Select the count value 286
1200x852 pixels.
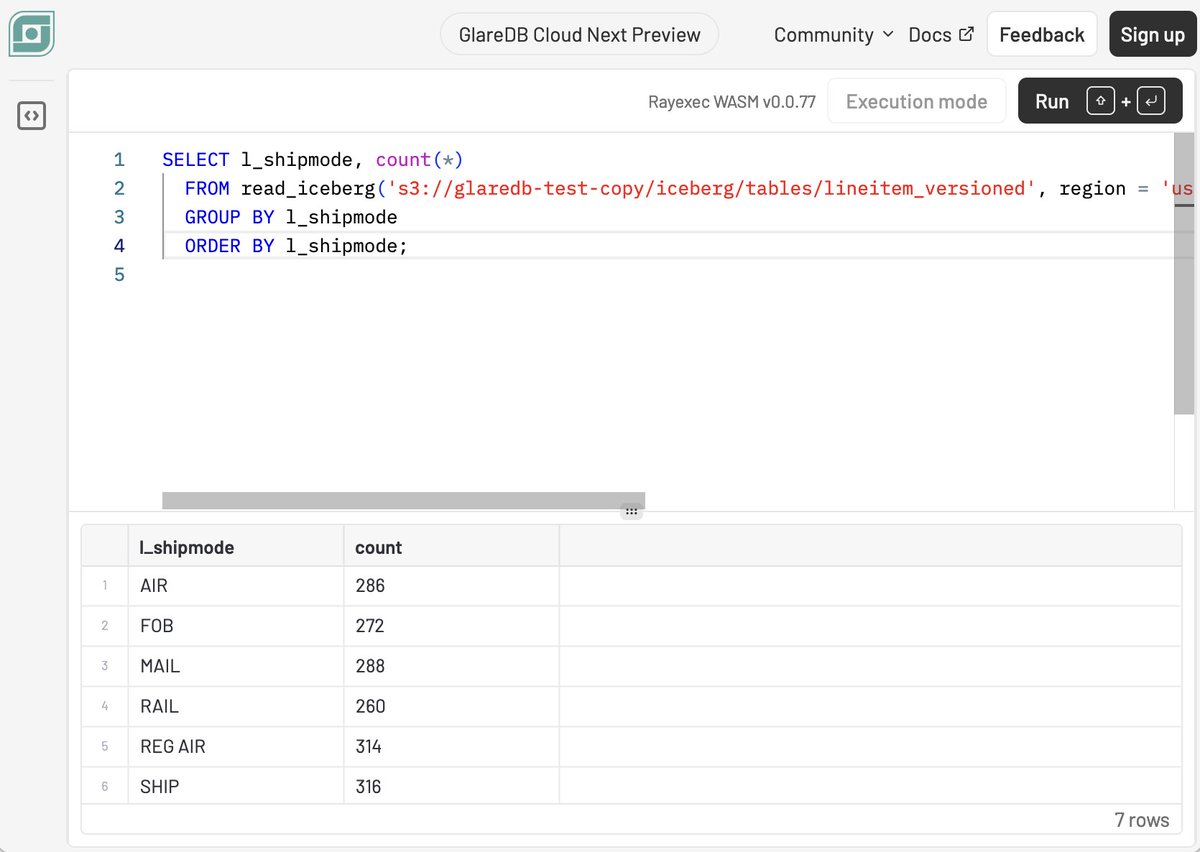(451, 586)
